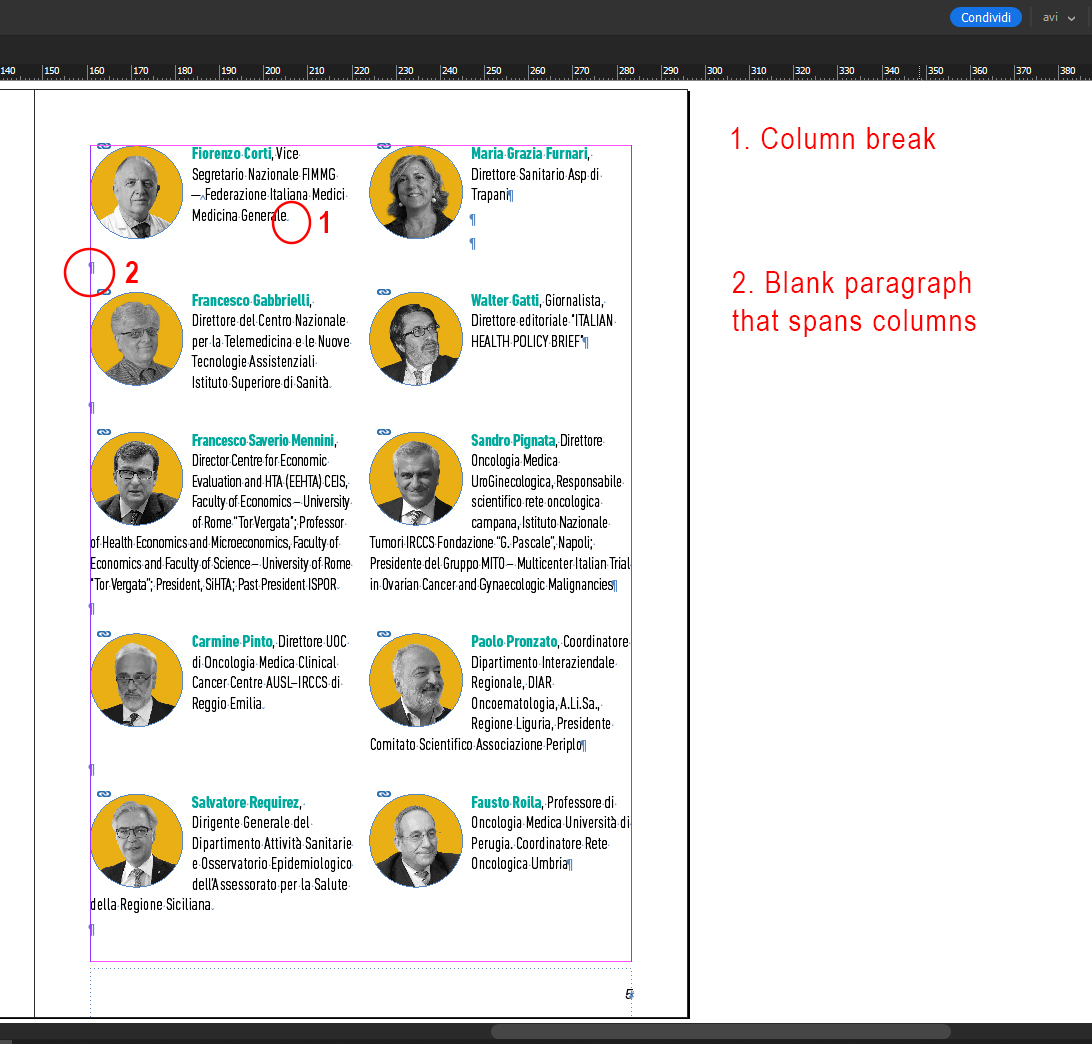
Task: Select Walter Gatti's circular portrait
Action: pos(416,338)
